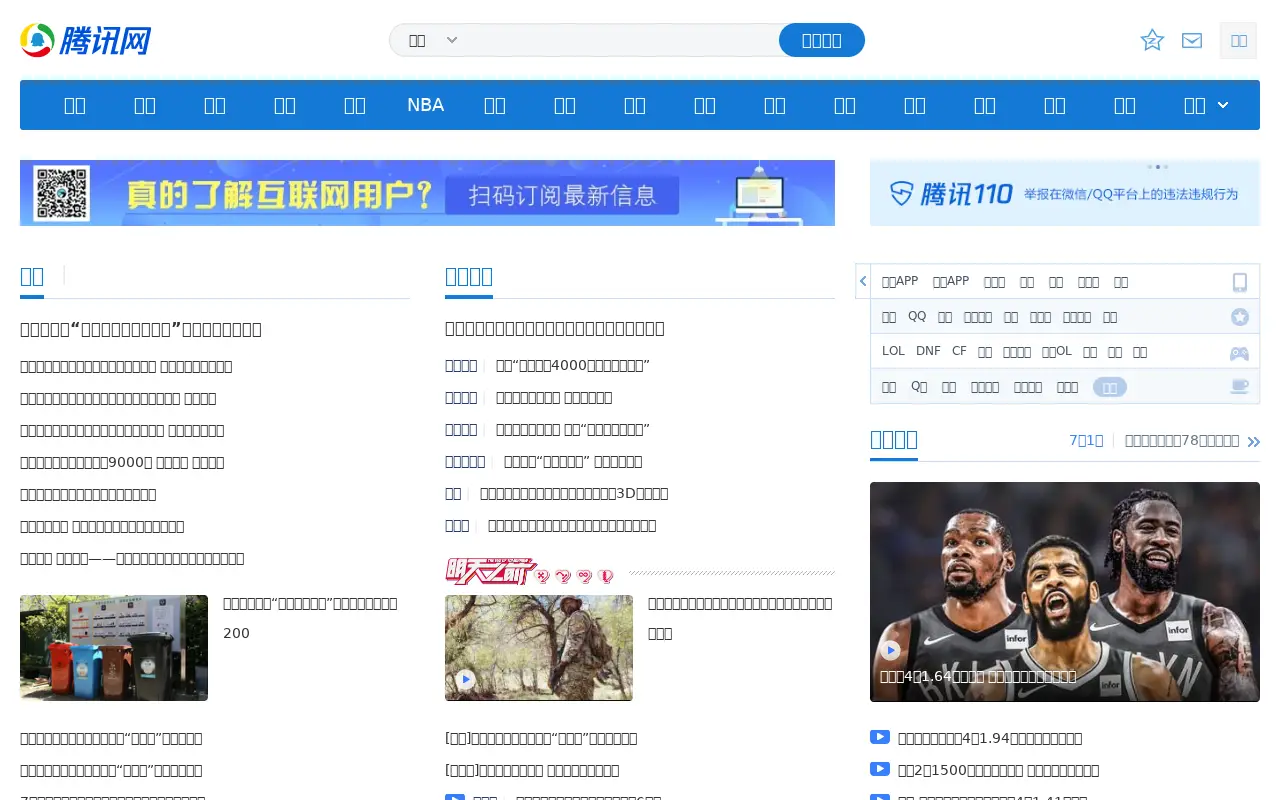Screen dimensions: 1280x800
Task: Click the gray button right of mail icon
Action: [1238, 41]
